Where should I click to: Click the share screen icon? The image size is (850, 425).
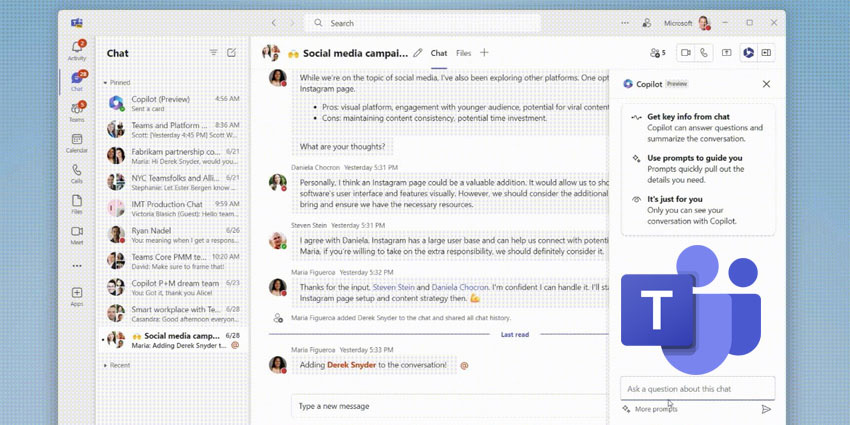click(727, 53)
